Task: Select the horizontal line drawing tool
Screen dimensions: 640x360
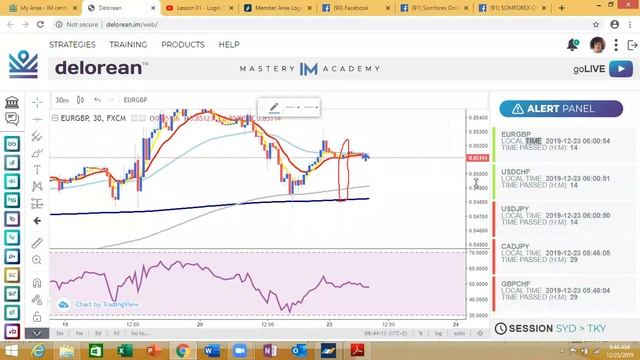Action: point(37,119)
